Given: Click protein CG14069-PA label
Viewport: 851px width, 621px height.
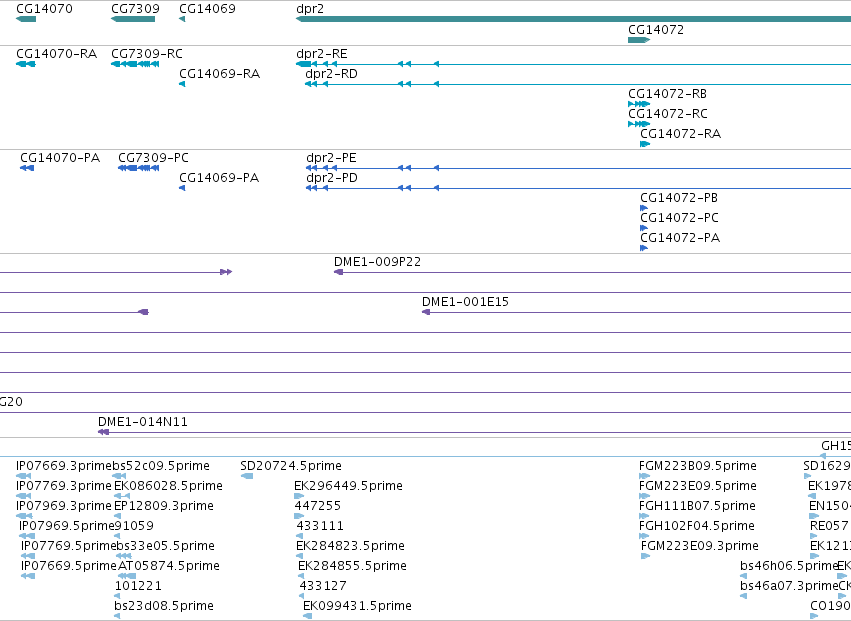Looking at the screenshot, I should pyautogui.click(x=219, y=178).
